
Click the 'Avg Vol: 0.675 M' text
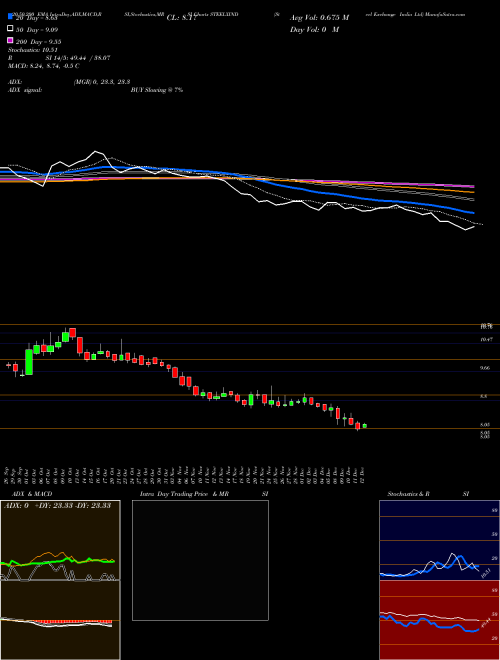tap(319, 18)
